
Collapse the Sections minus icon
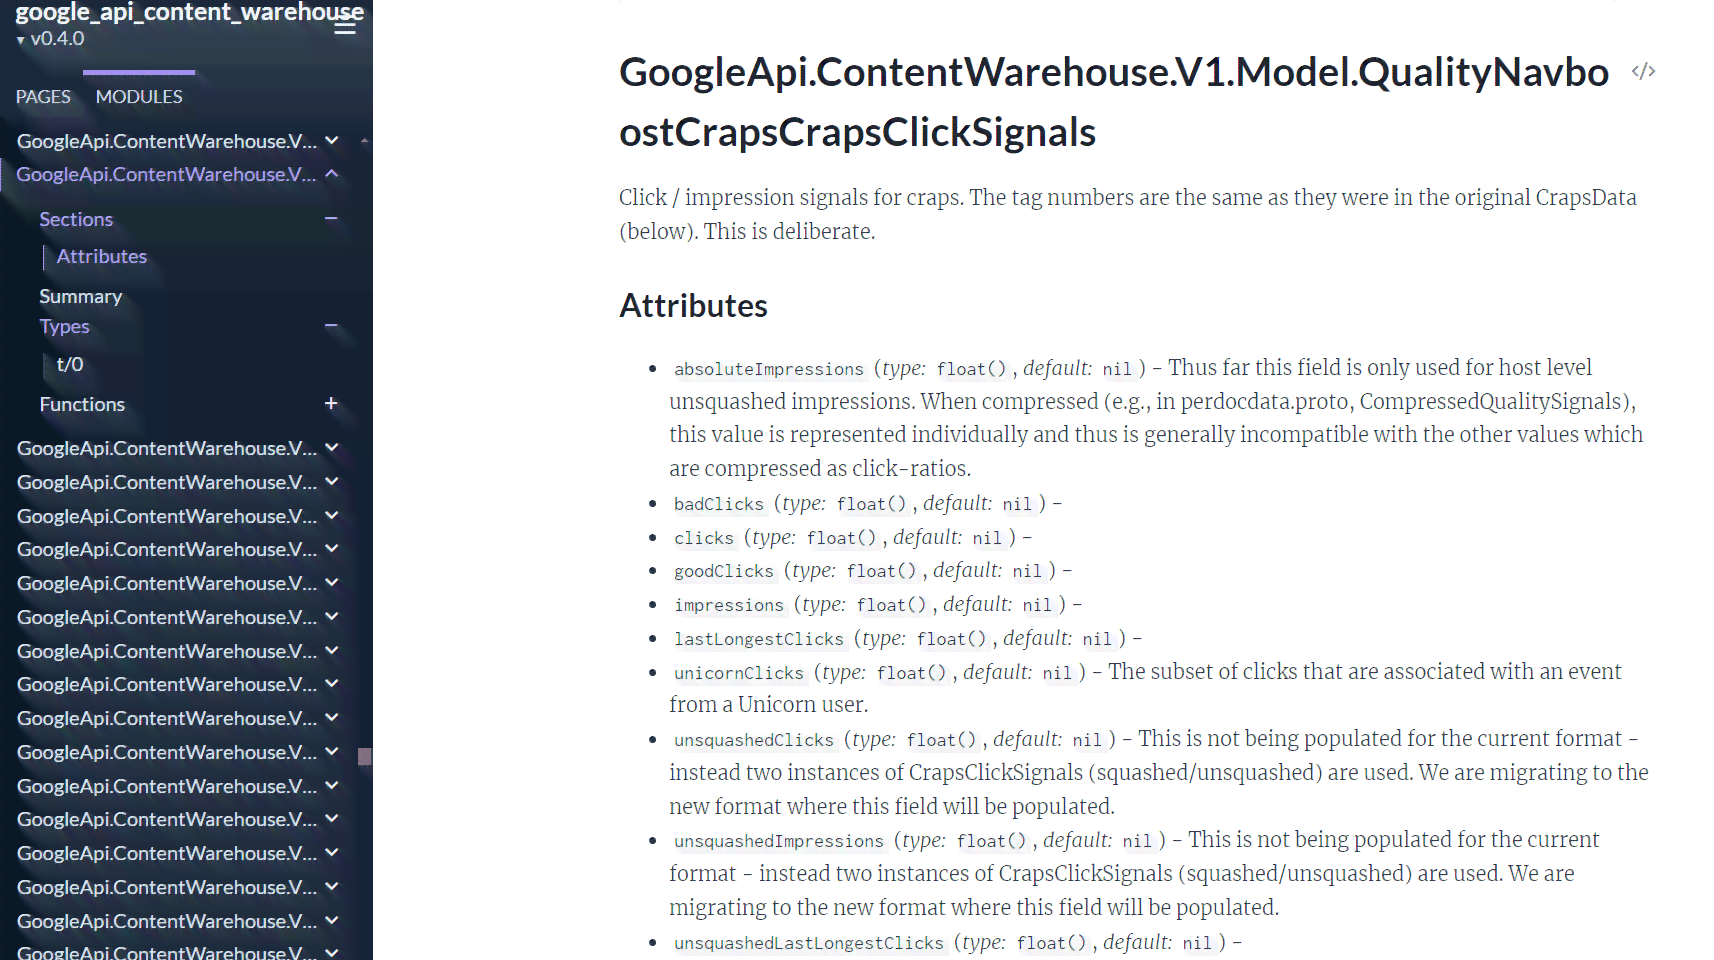(331, 218)
